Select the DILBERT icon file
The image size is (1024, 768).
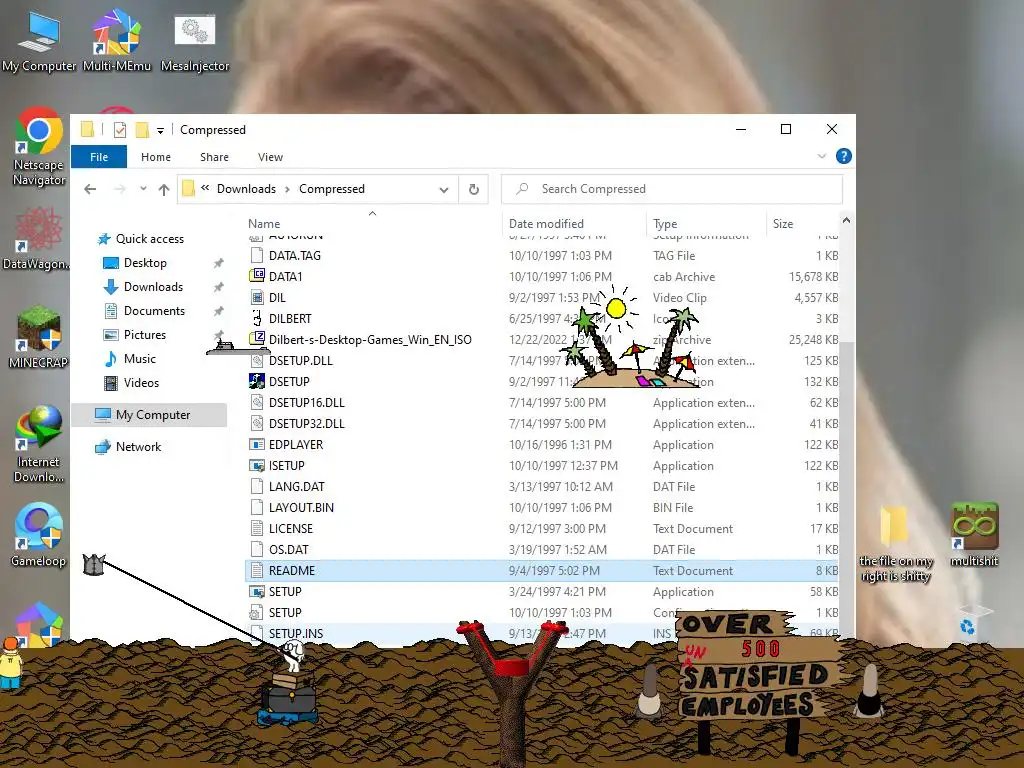click(x=257, y=318)
